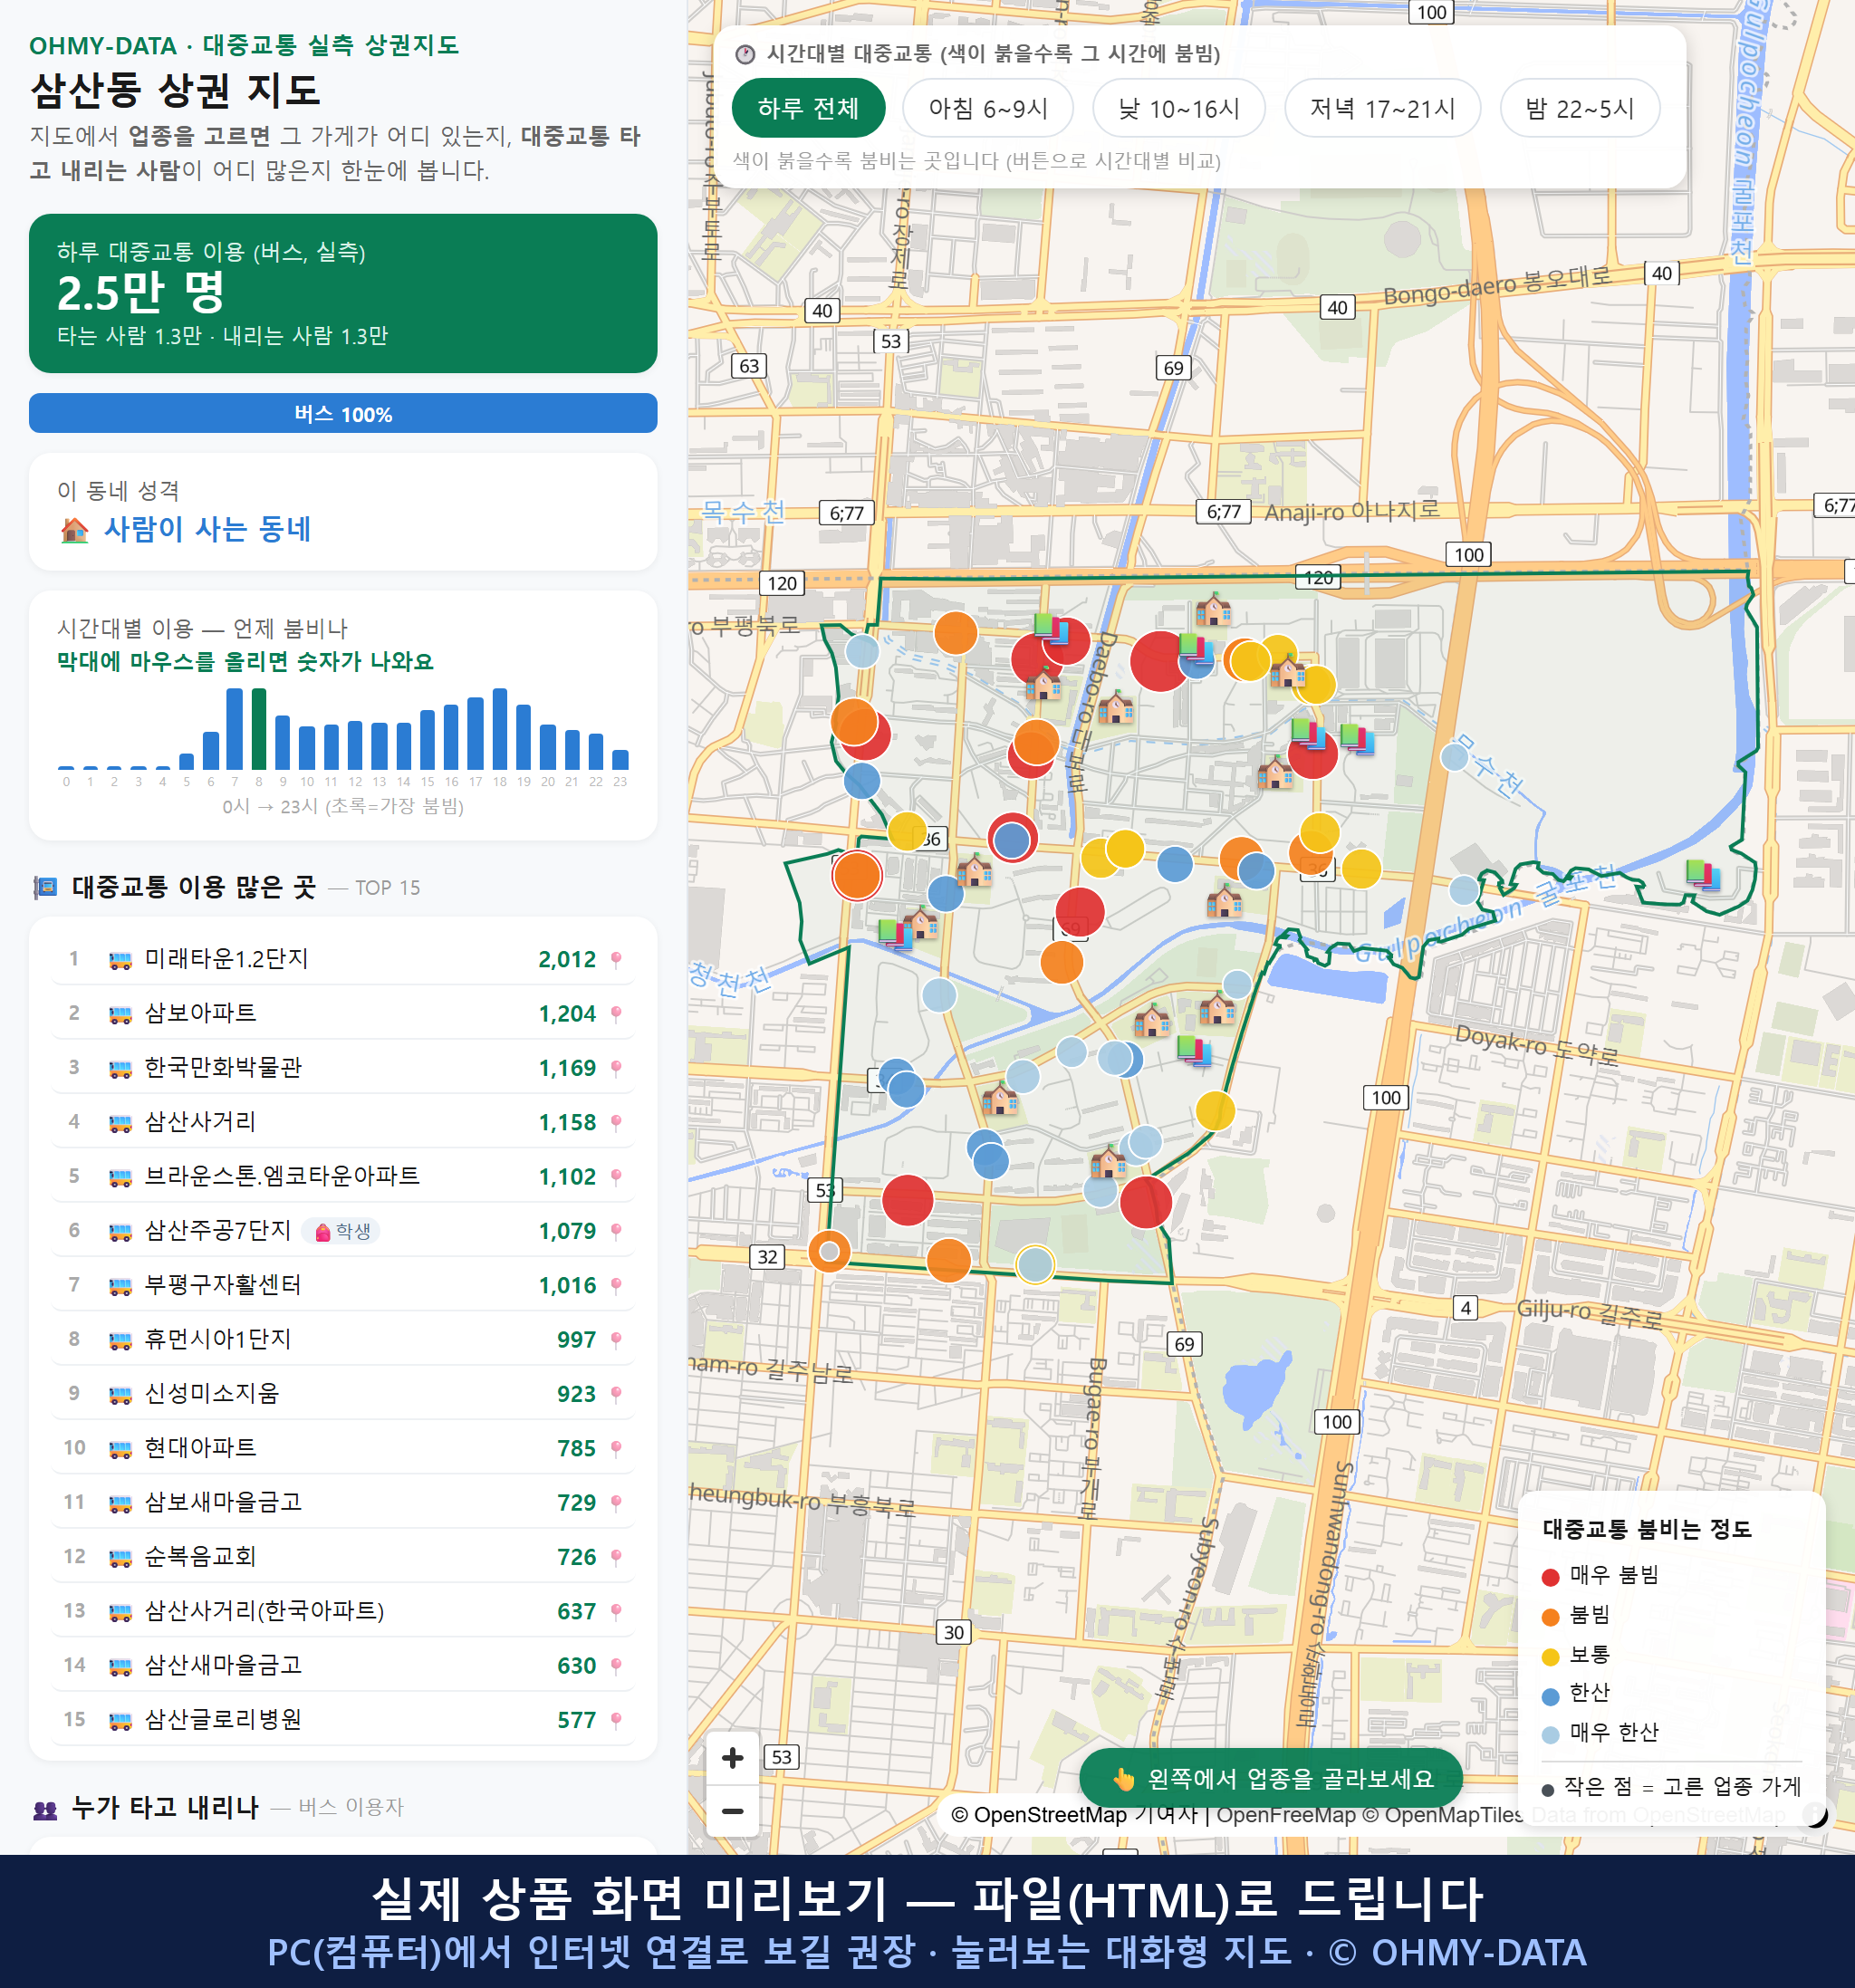The image size is (1855, 1988).
Task: Switch to 낮 10~16시 time filter
Action: (x=1179, y=108)
